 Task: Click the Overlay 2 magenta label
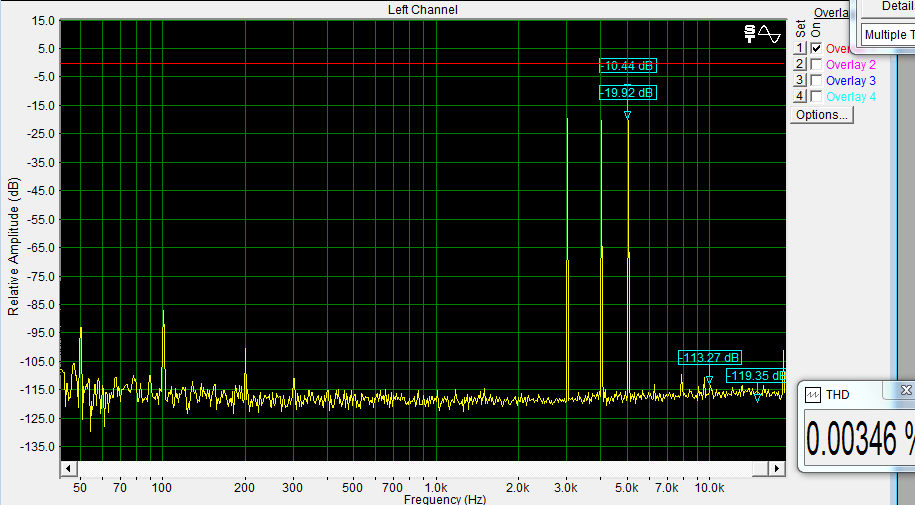[851, 65]
